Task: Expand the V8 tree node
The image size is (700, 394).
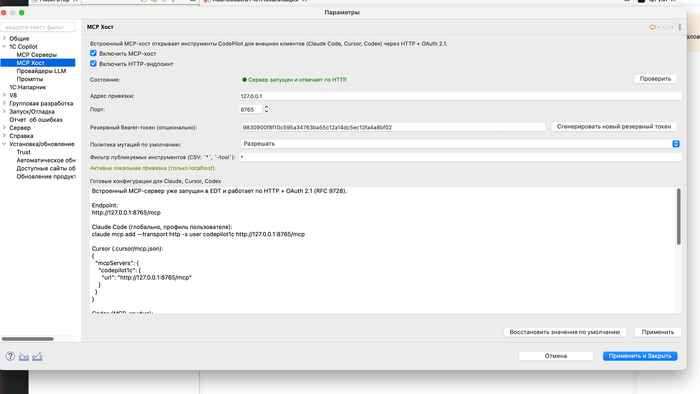Action: [4, 95]
